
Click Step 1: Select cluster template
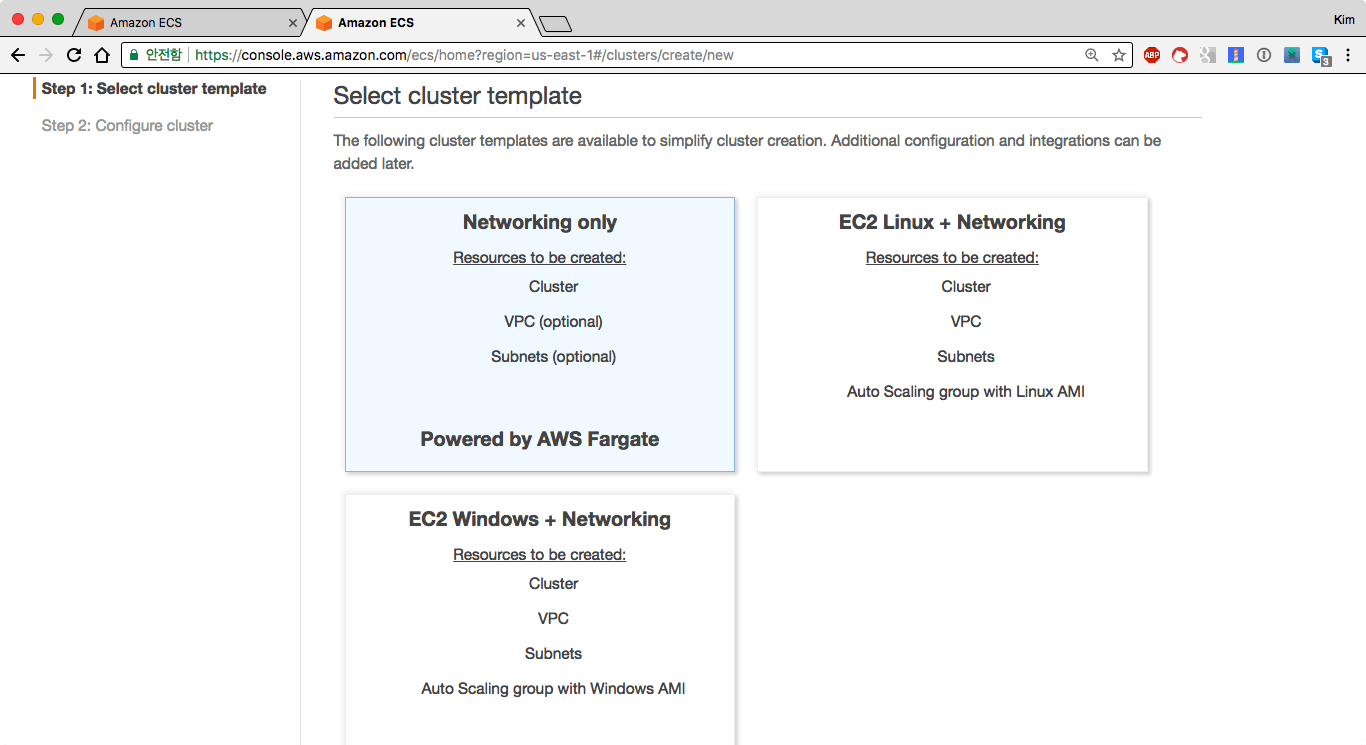click(154, 89)
